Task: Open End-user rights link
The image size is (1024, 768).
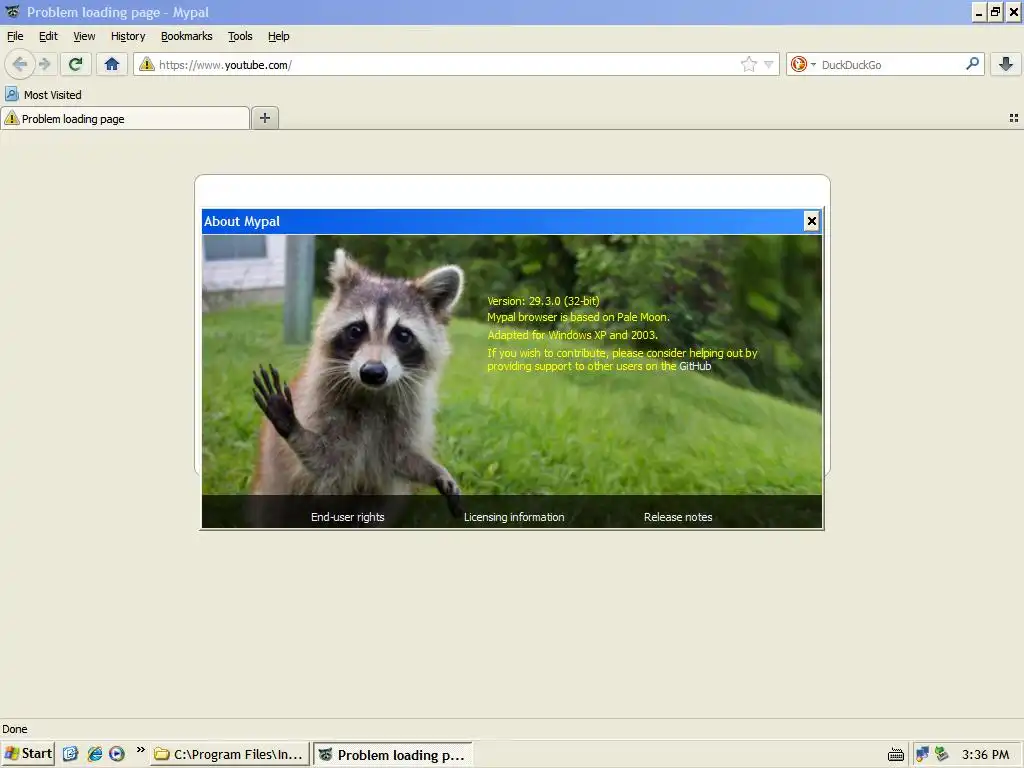Action: (x=347, y=517)
